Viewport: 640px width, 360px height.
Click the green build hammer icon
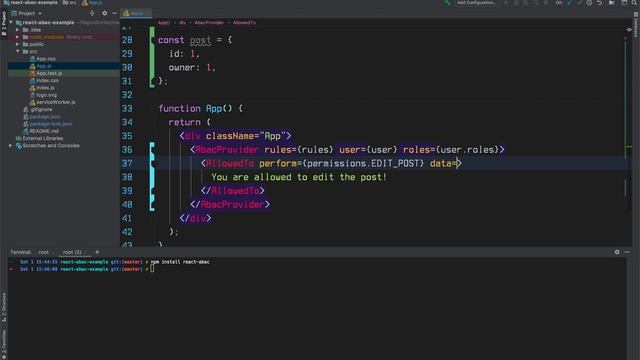(x=447, y=3)
